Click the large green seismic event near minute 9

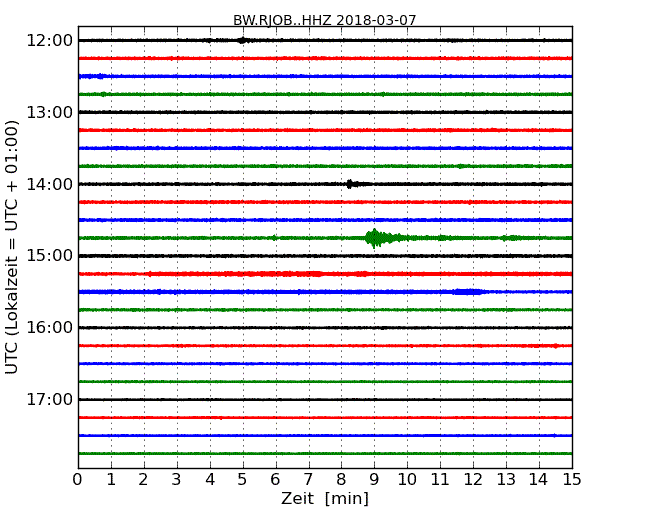(383, 238)
